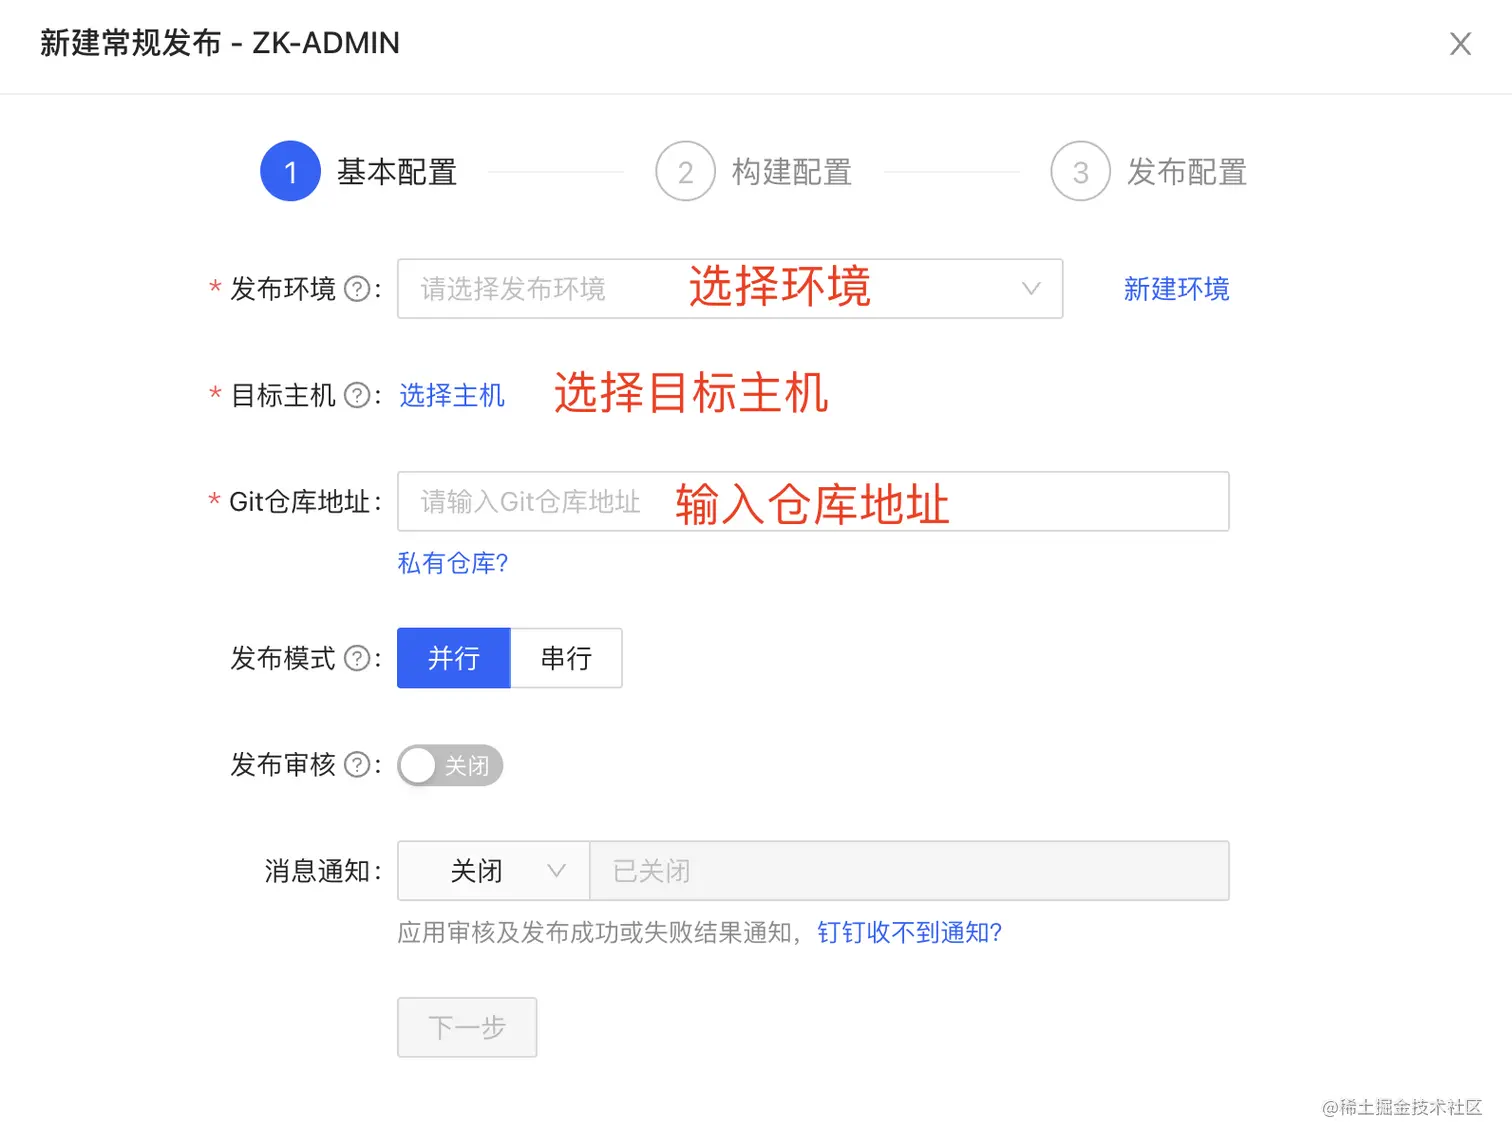1512x1147 pixels.
Task: Click step 2 circle 构建配置
Action: point(685,172)
